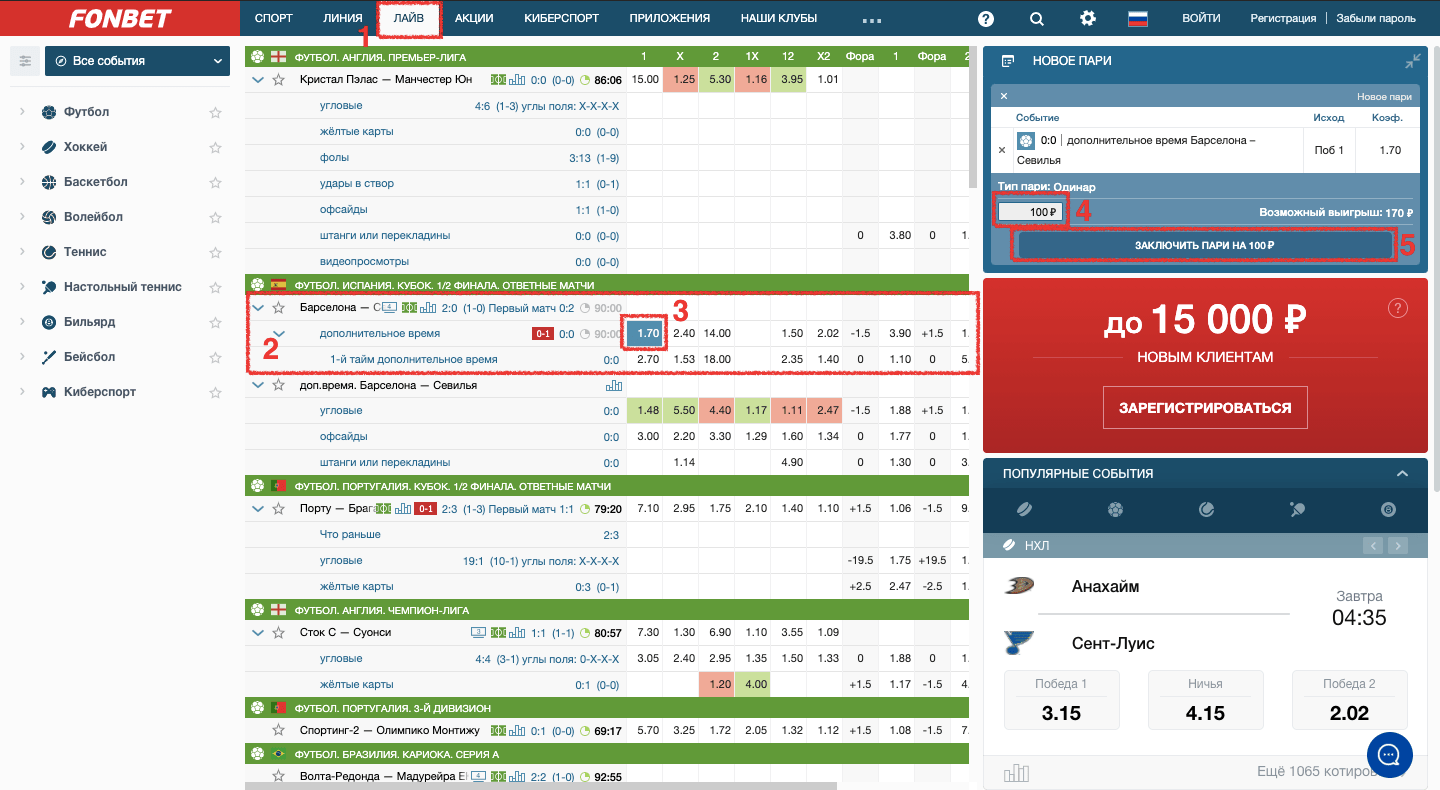1440x790 pixels.
Task: Add Барселона match to favorites with star
Action: click(279, 308)
